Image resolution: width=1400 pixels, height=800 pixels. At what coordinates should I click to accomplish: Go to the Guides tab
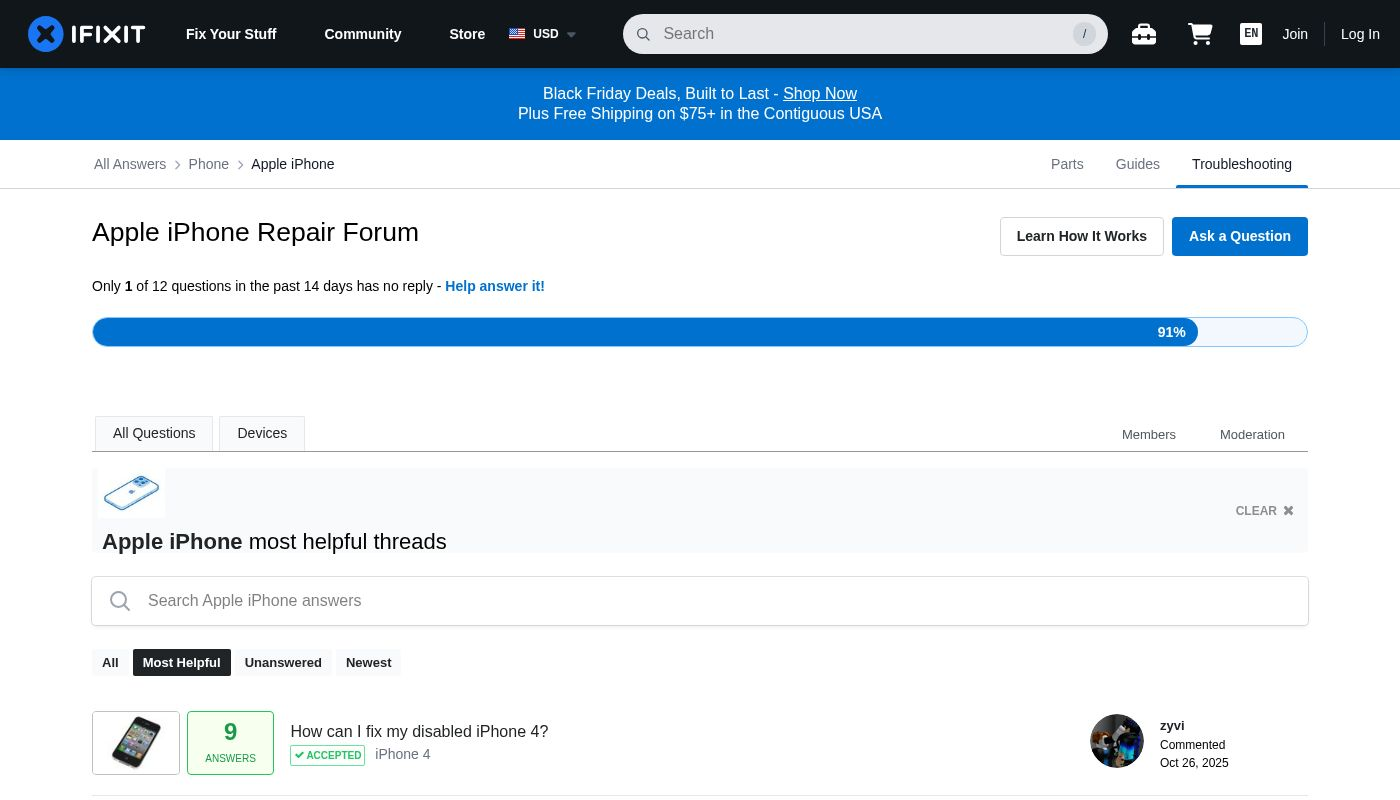click(x=1137, y=164)
